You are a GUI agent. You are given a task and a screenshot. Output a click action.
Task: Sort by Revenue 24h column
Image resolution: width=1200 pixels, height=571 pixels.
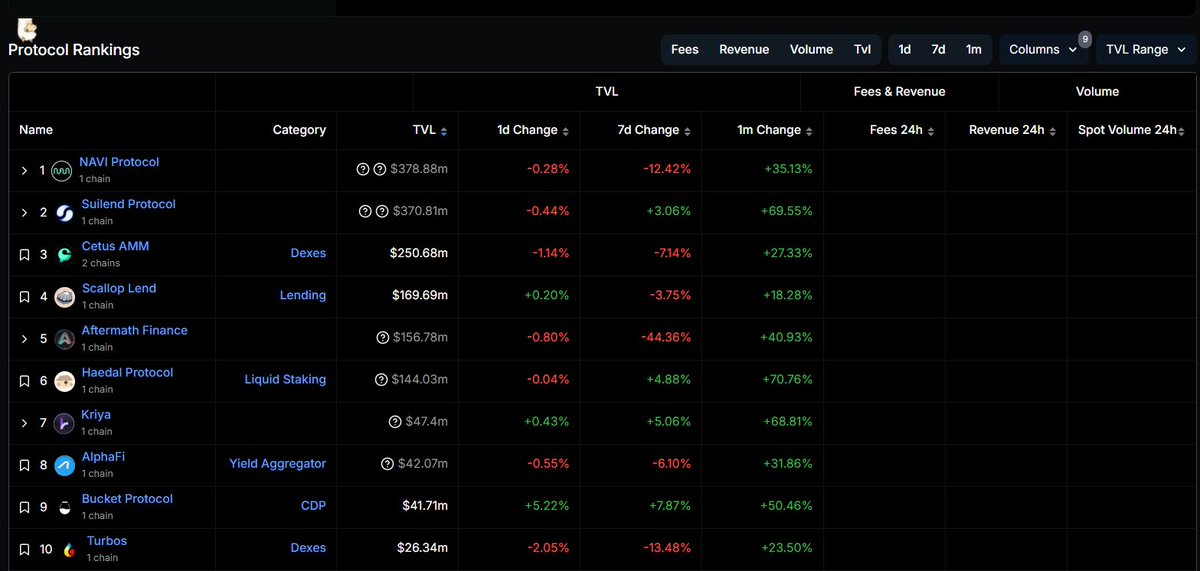(1054, 131)
